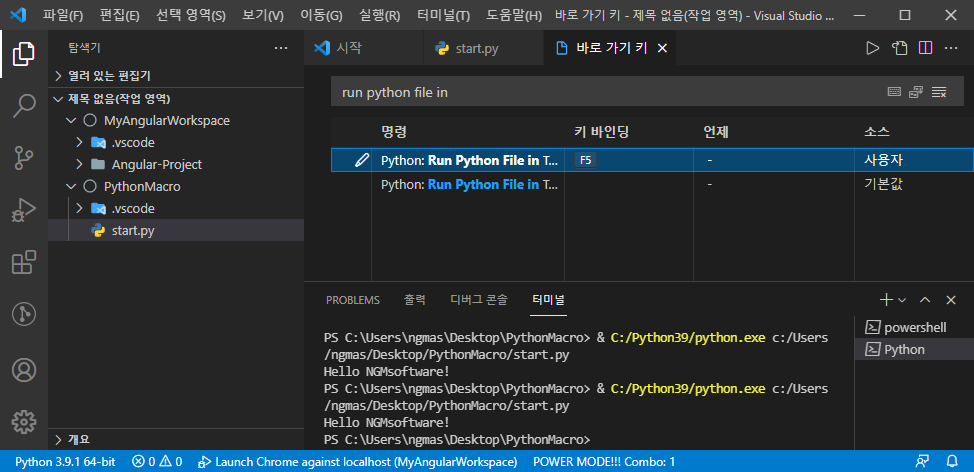Create a new terminal with plus icon

coord(886,300)
